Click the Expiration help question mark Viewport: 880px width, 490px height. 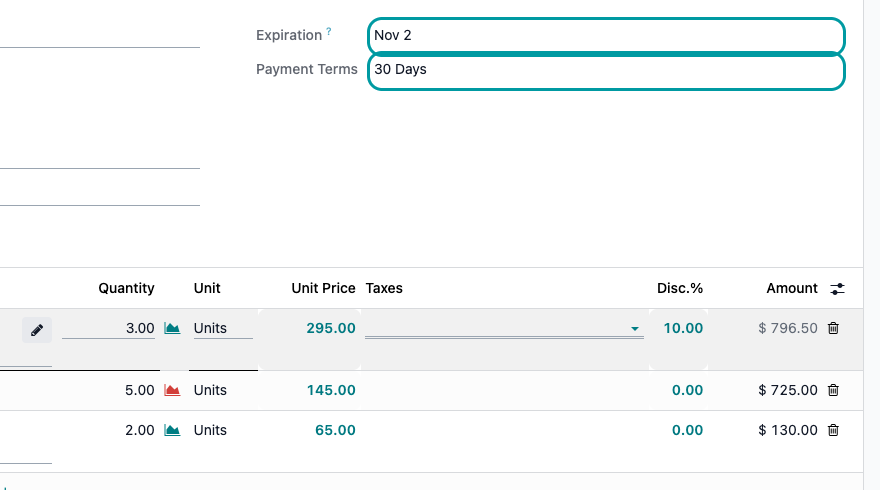click(x=329, y=31)
